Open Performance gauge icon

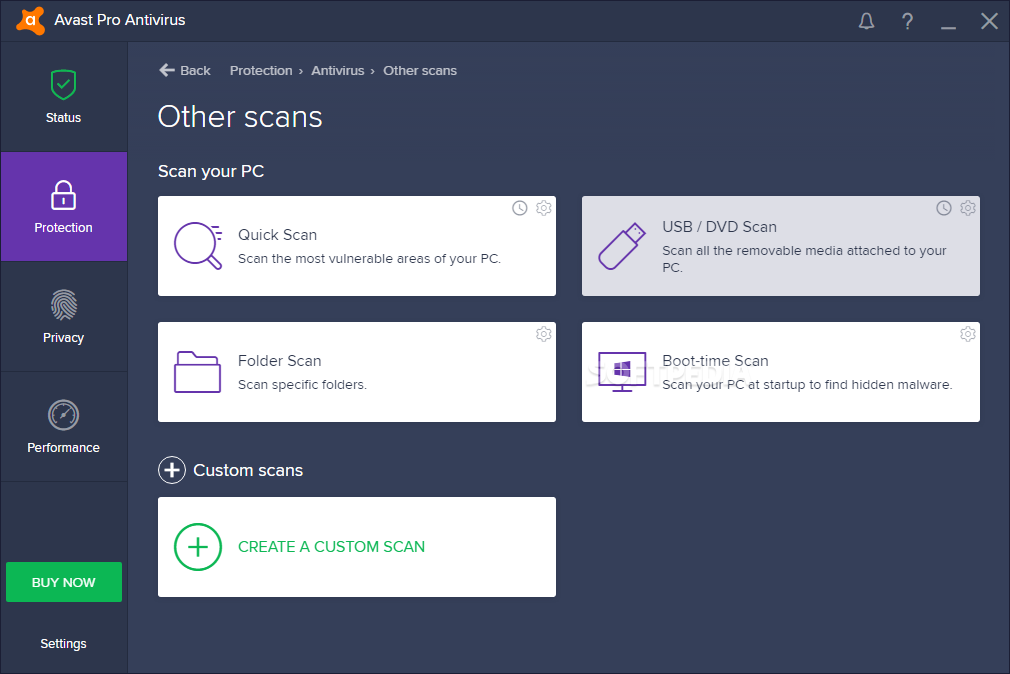(x=63, y=415)
